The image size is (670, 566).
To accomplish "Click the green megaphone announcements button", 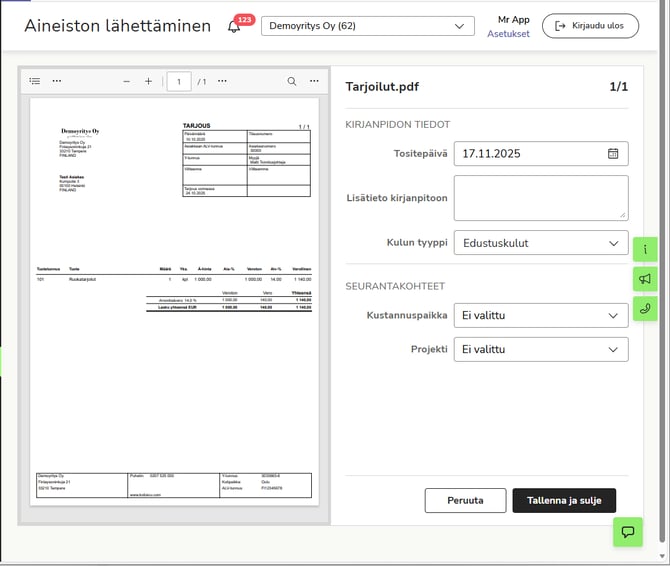I will 646,279.
